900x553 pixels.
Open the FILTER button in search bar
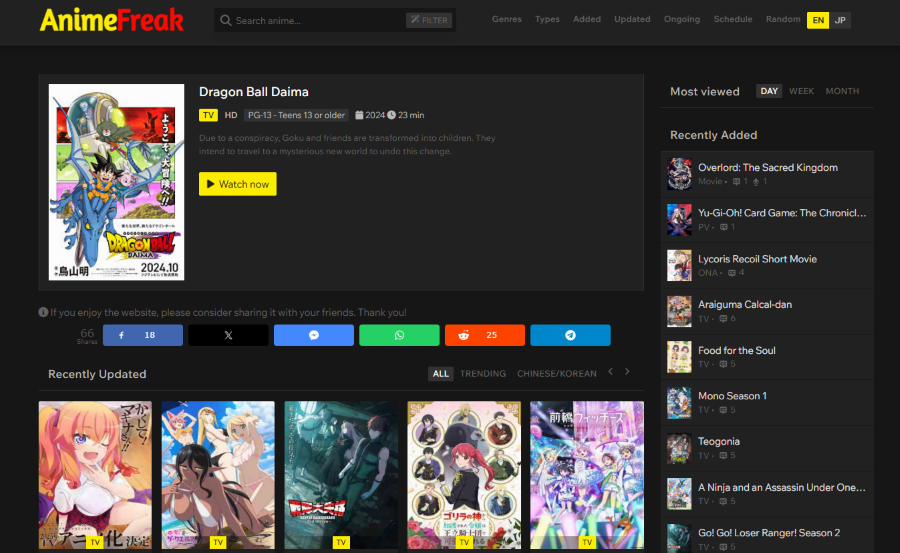point(429,20)
